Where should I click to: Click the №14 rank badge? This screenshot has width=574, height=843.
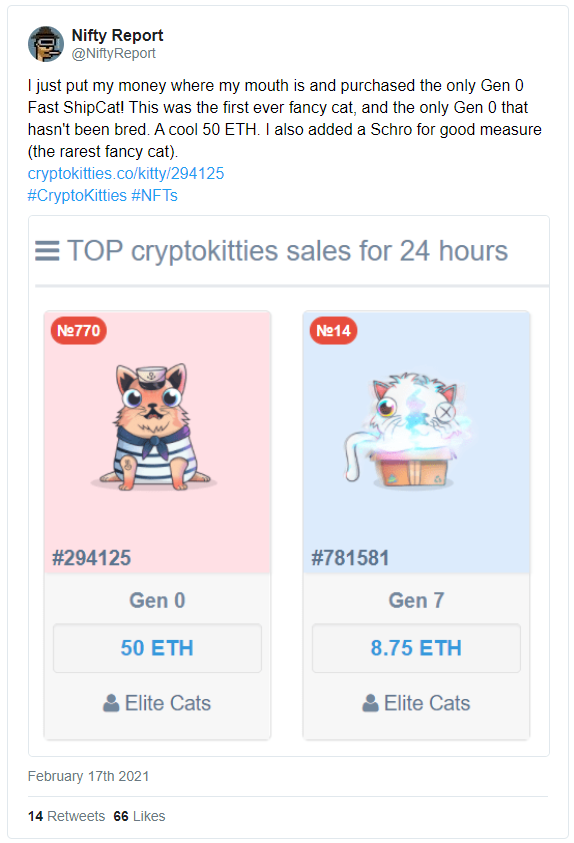click(x=333, y=330)
